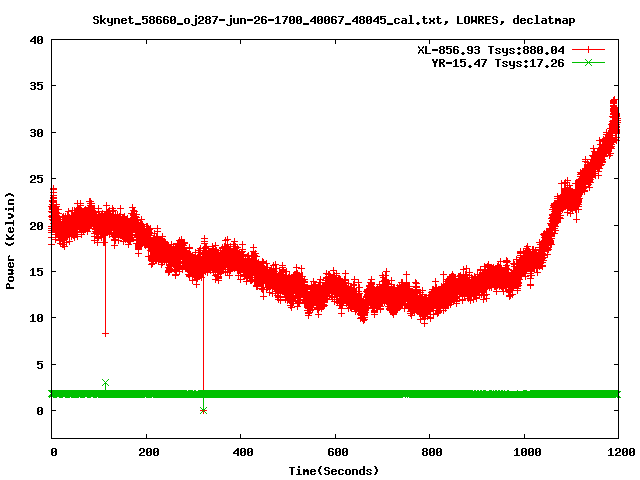Viewport: 640px width, 480px height.
Task: Click y-axis tick label 25
Action: point(36,179)
